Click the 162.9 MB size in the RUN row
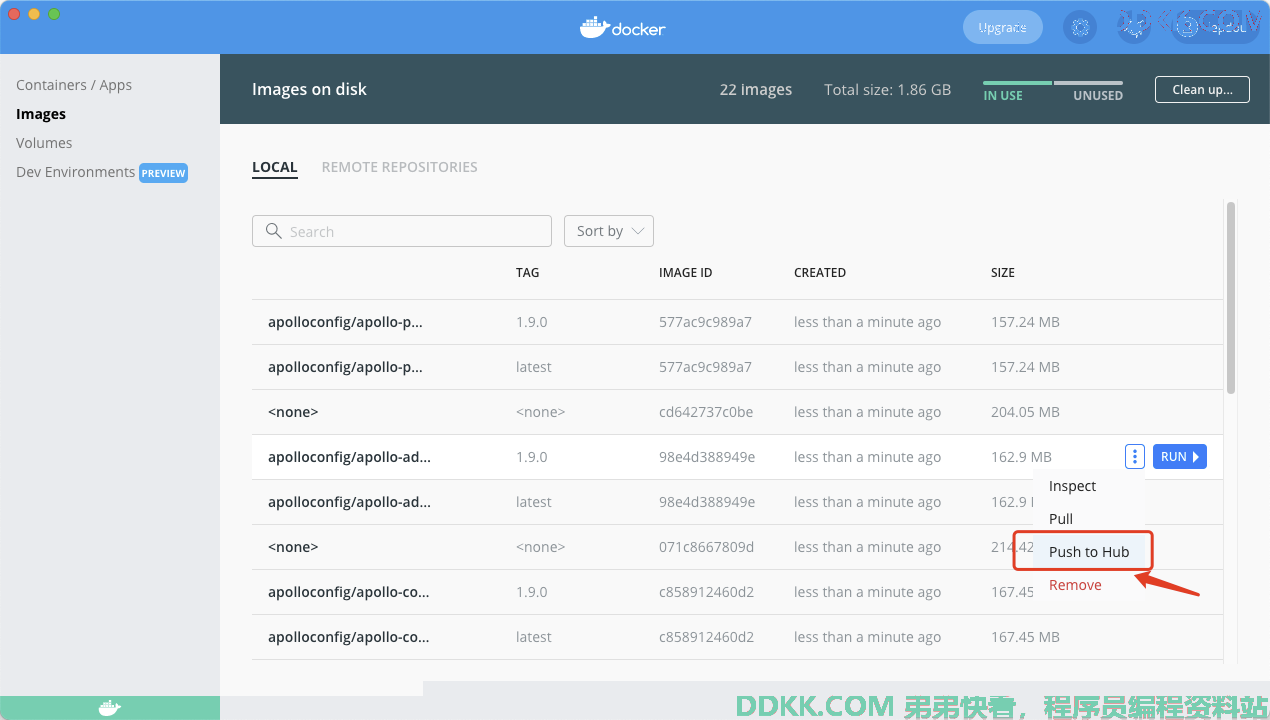Image resolution: width=1270 pixels, height=720 pixels. tap(1021, 457)
